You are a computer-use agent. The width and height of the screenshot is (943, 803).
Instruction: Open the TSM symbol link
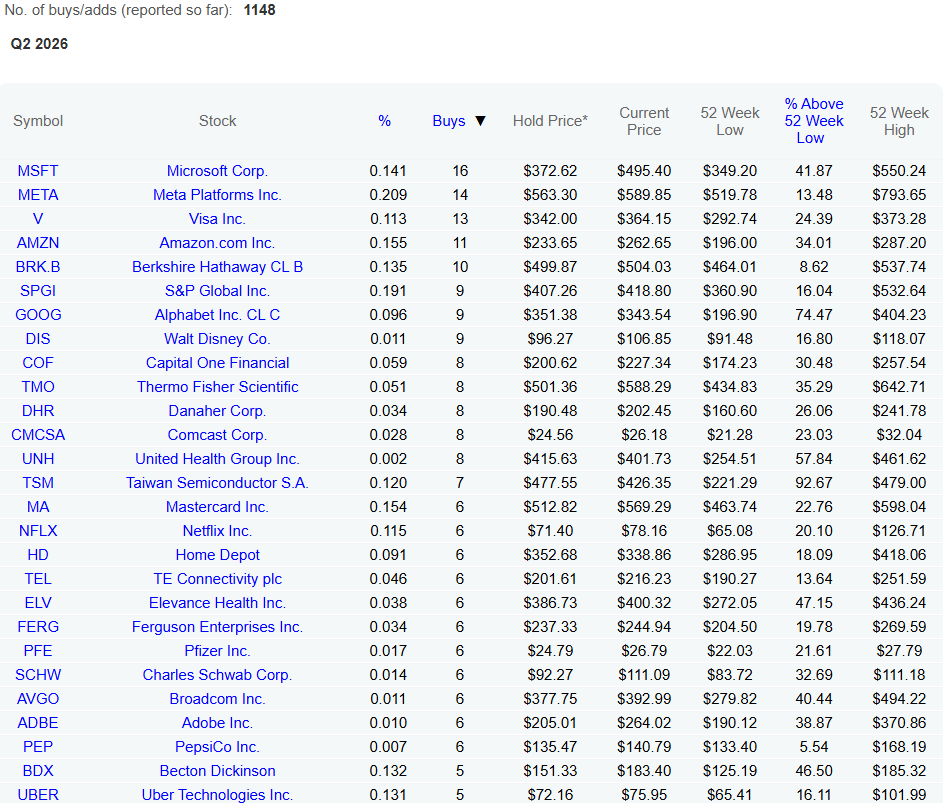(x=38, y=483)
